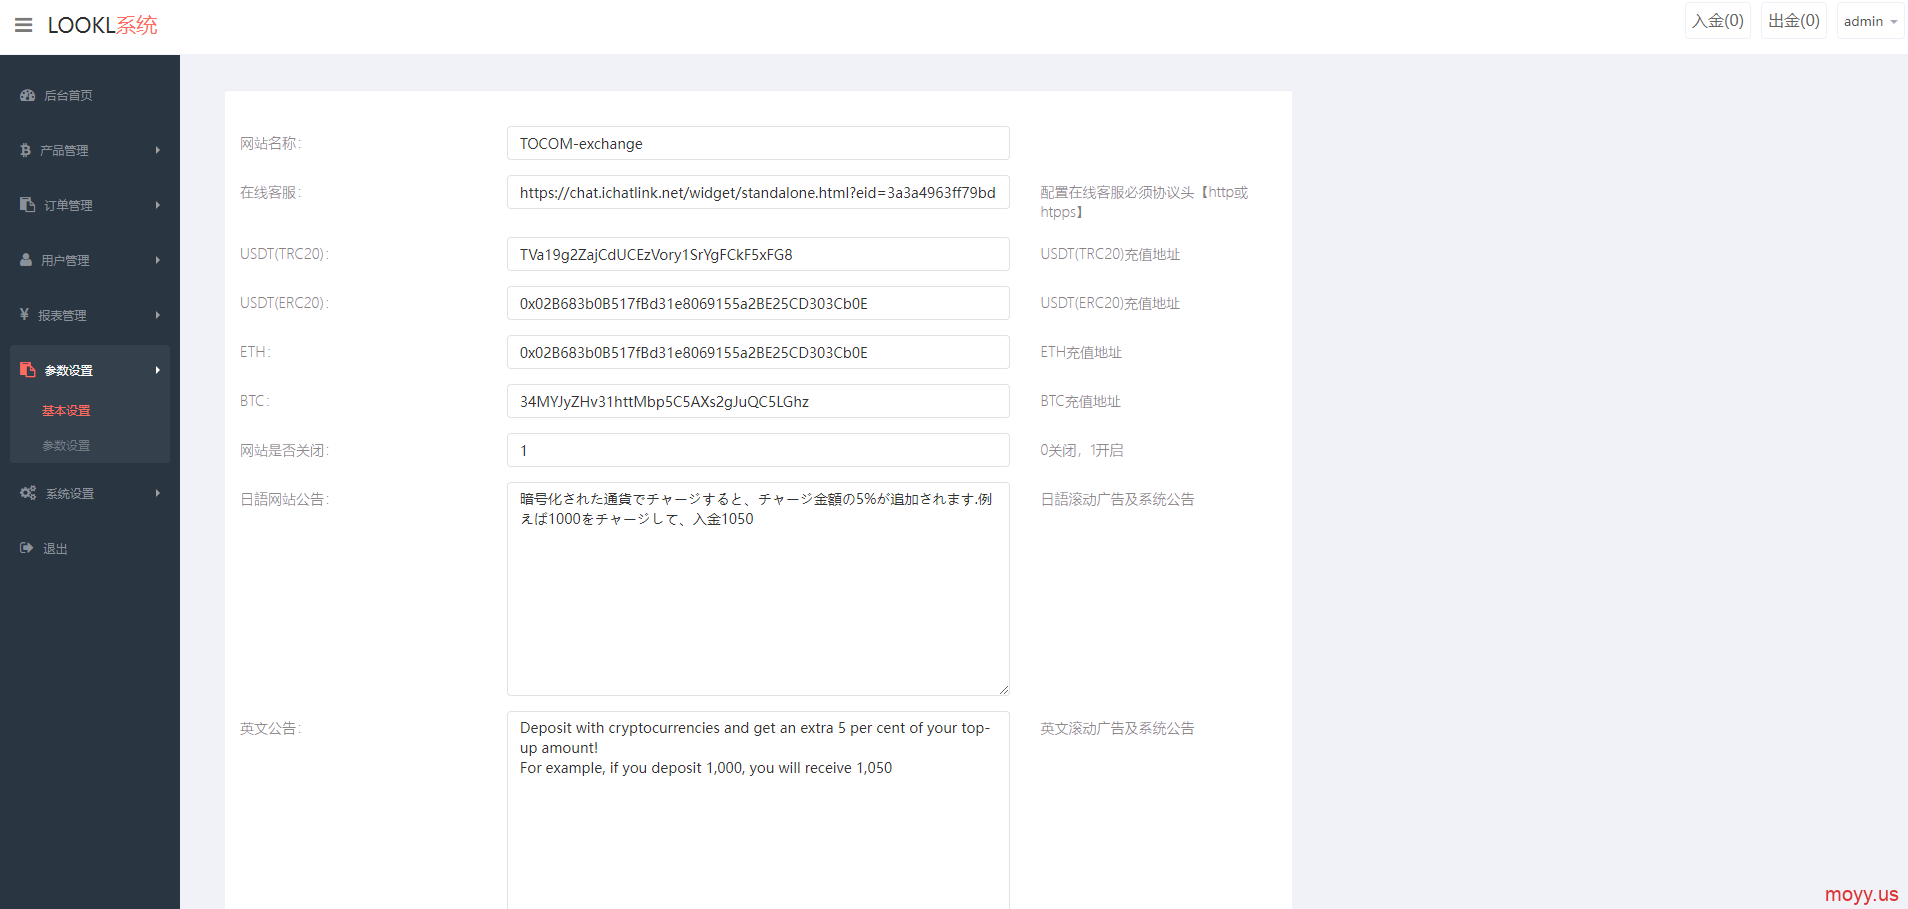Open the 用户管理 menu label
This screenshot has height=909, width=1908.
(x=65, y=260)
